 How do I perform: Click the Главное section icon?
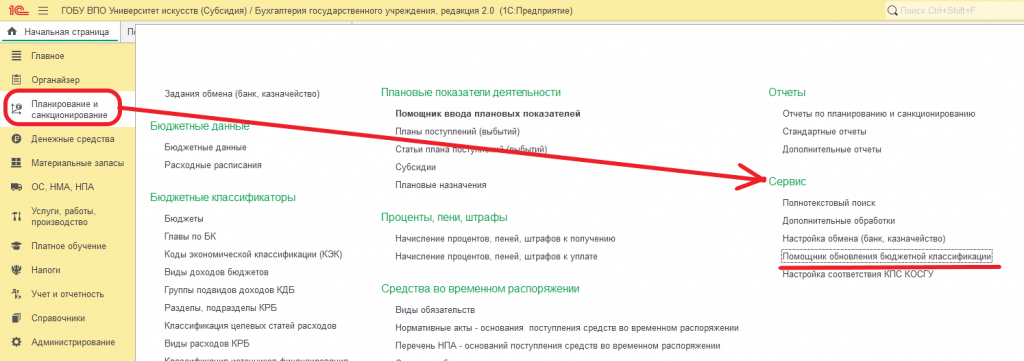17,56
